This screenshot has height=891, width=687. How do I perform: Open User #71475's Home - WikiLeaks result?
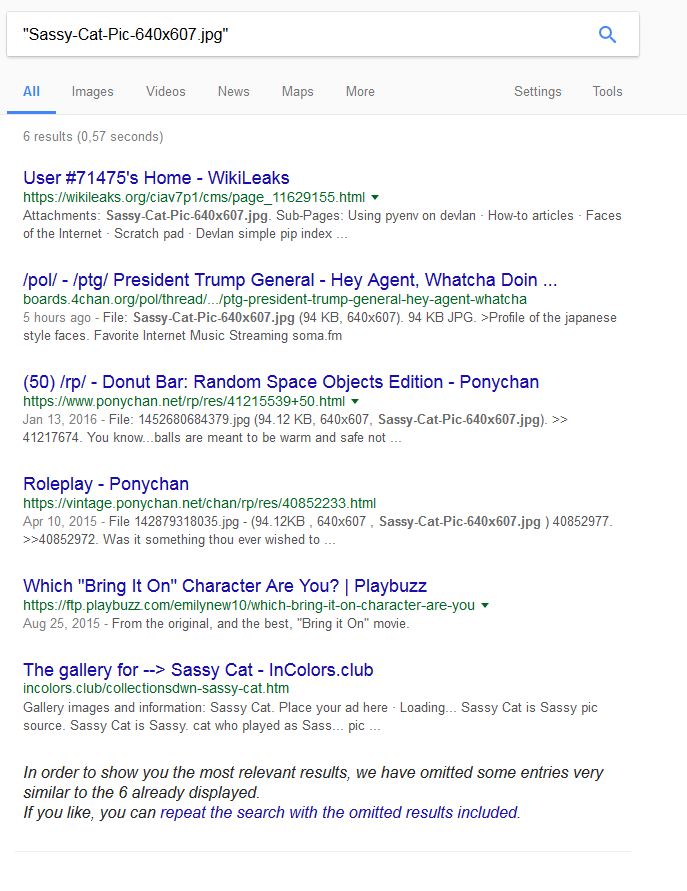point(156,178)
